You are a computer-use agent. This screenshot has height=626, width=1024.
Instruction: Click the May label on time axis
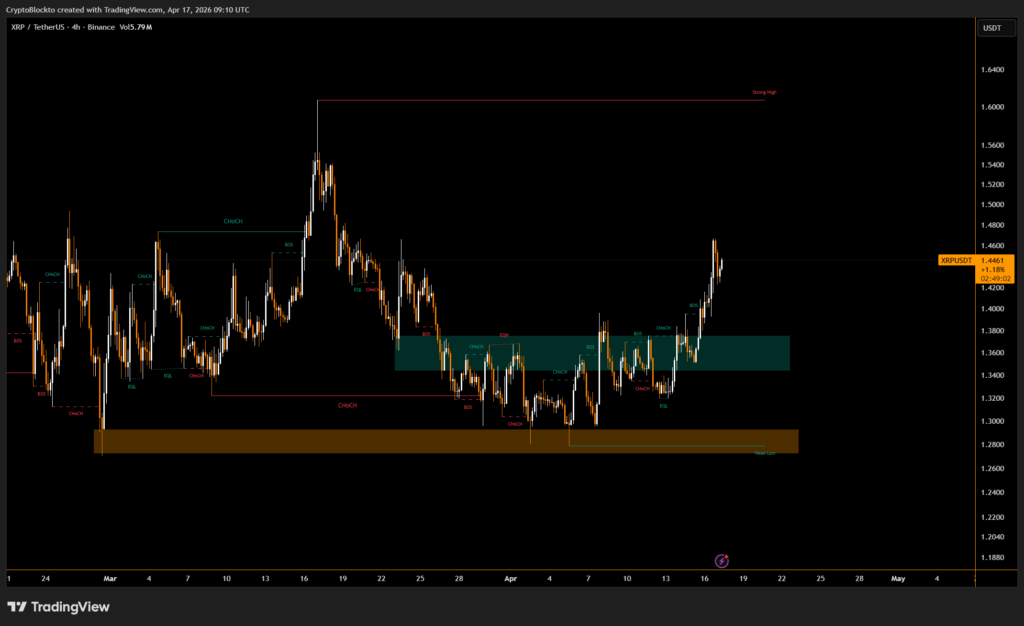tap(897, 578)
